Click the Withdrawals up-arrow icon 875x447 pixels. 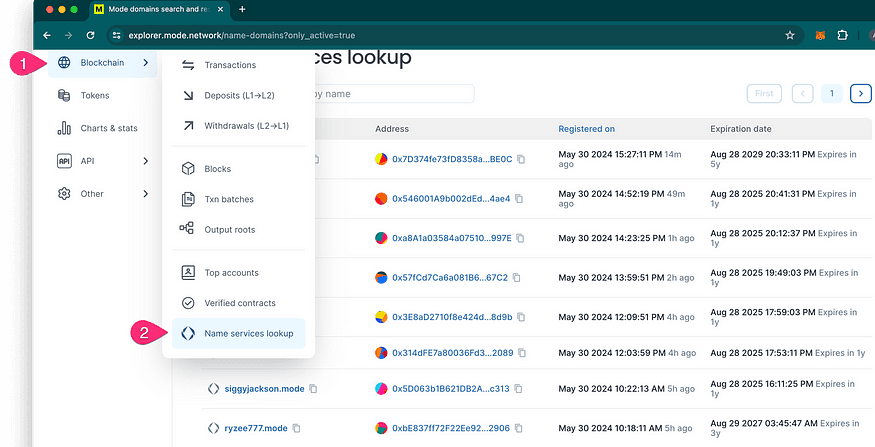tap(188, 126)
